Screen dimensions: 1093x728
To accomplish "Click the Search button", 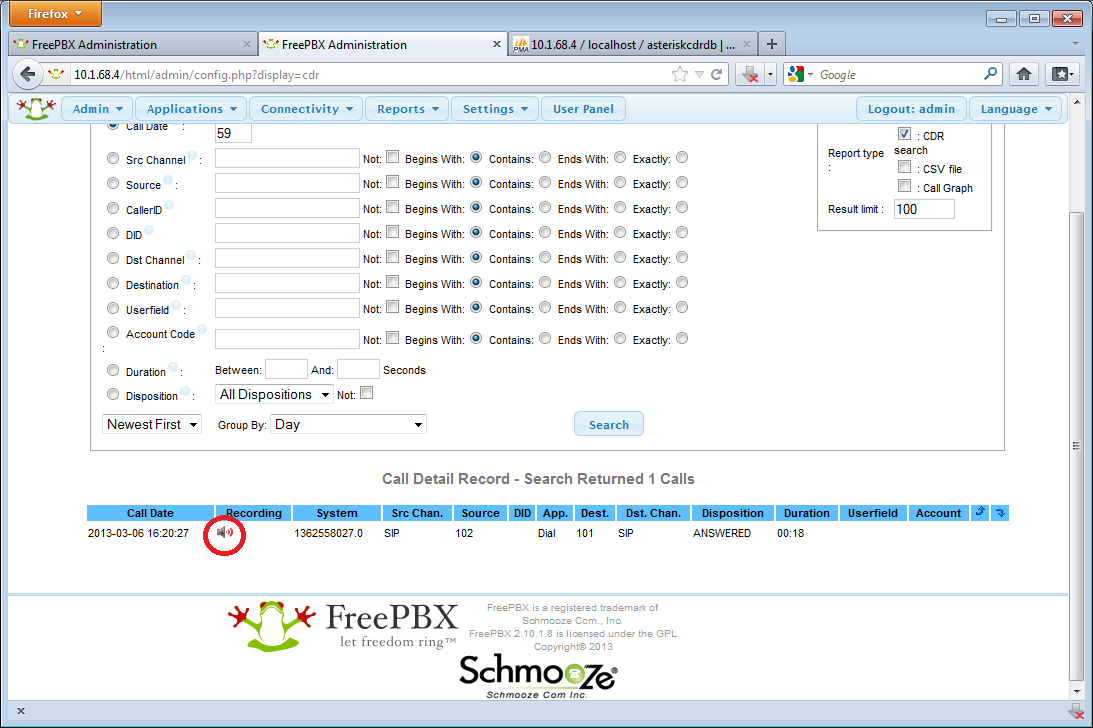I will tap(608, 424).
